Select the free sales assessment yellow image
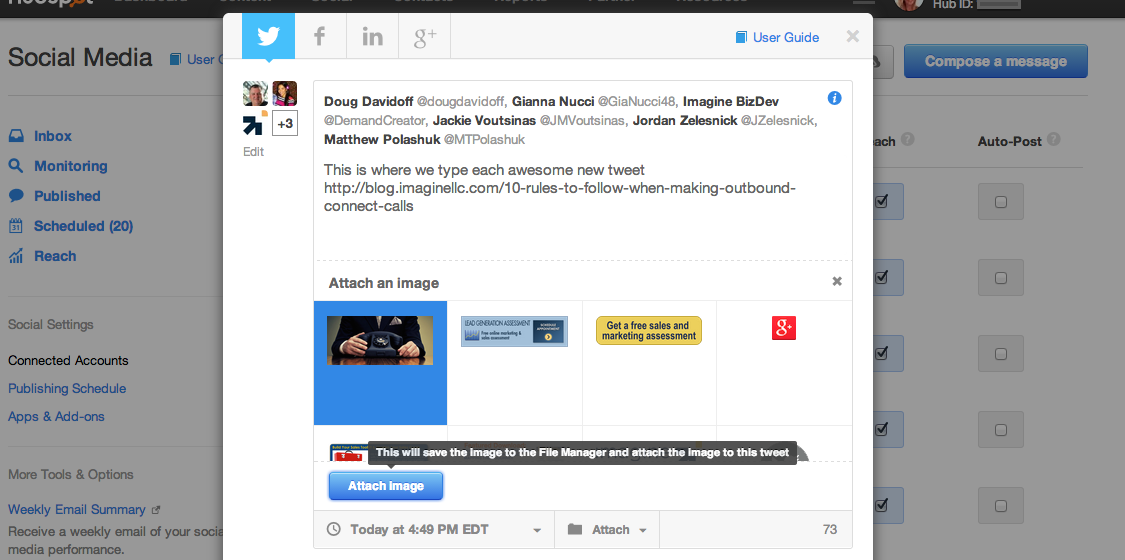The width and height of the screenshot is (1125, 560). 649,331
